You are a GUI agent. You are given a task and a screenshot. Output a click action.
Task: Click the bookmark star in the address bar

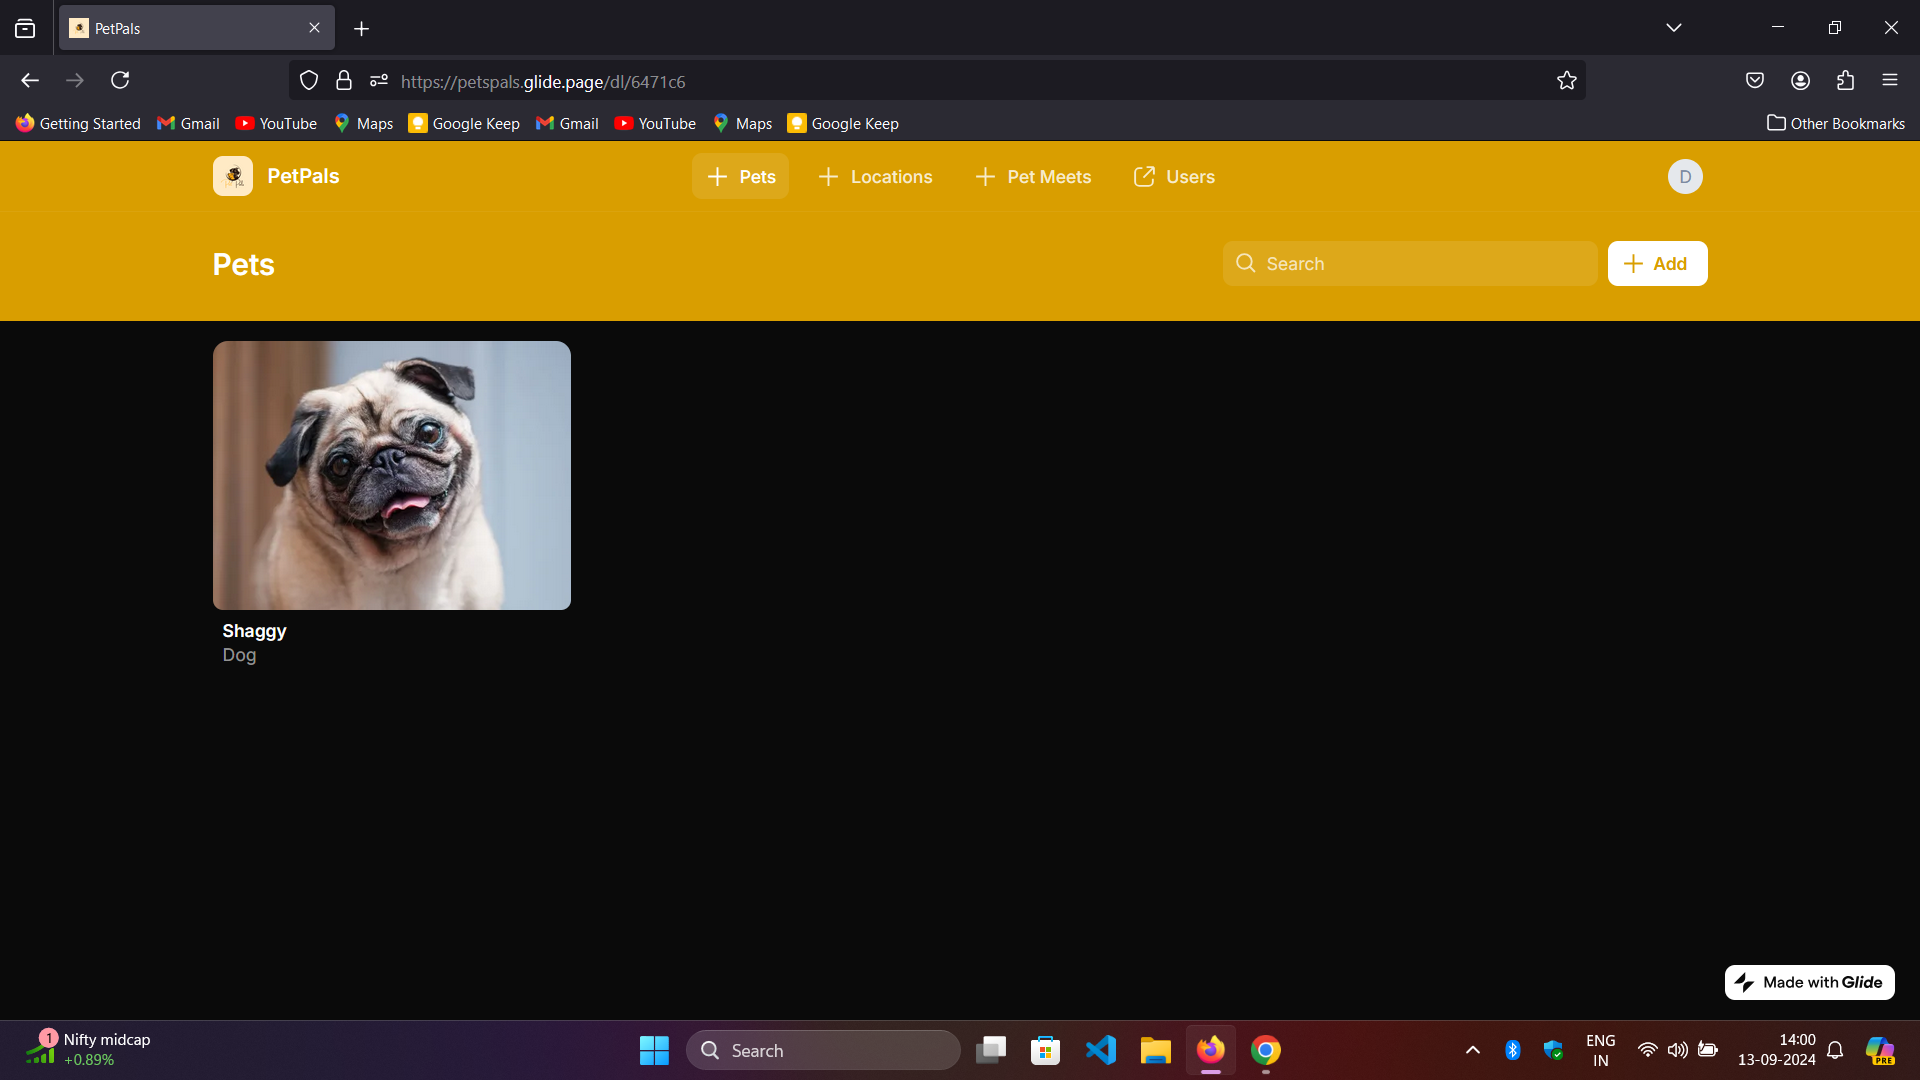pyautogui.click(x=1567, y=80)
